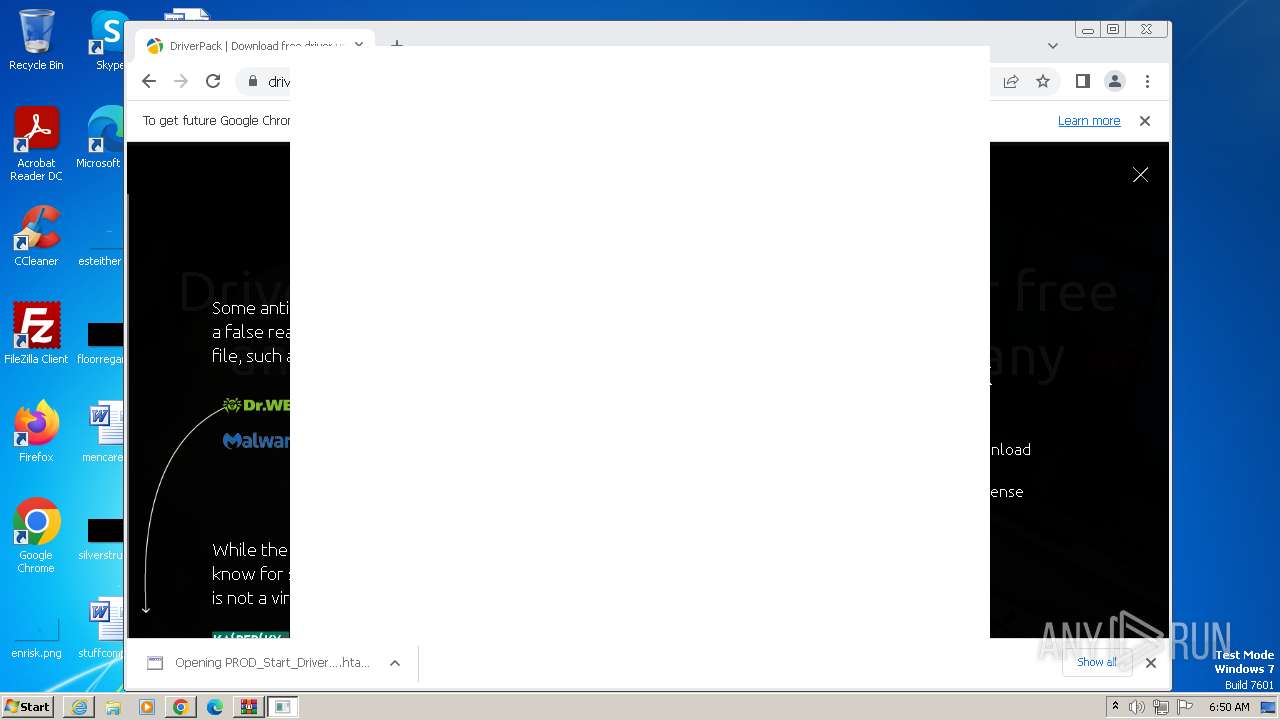Show all downloads
This screenshot has height=720, width=1280.
click(x=1097, y=662)
